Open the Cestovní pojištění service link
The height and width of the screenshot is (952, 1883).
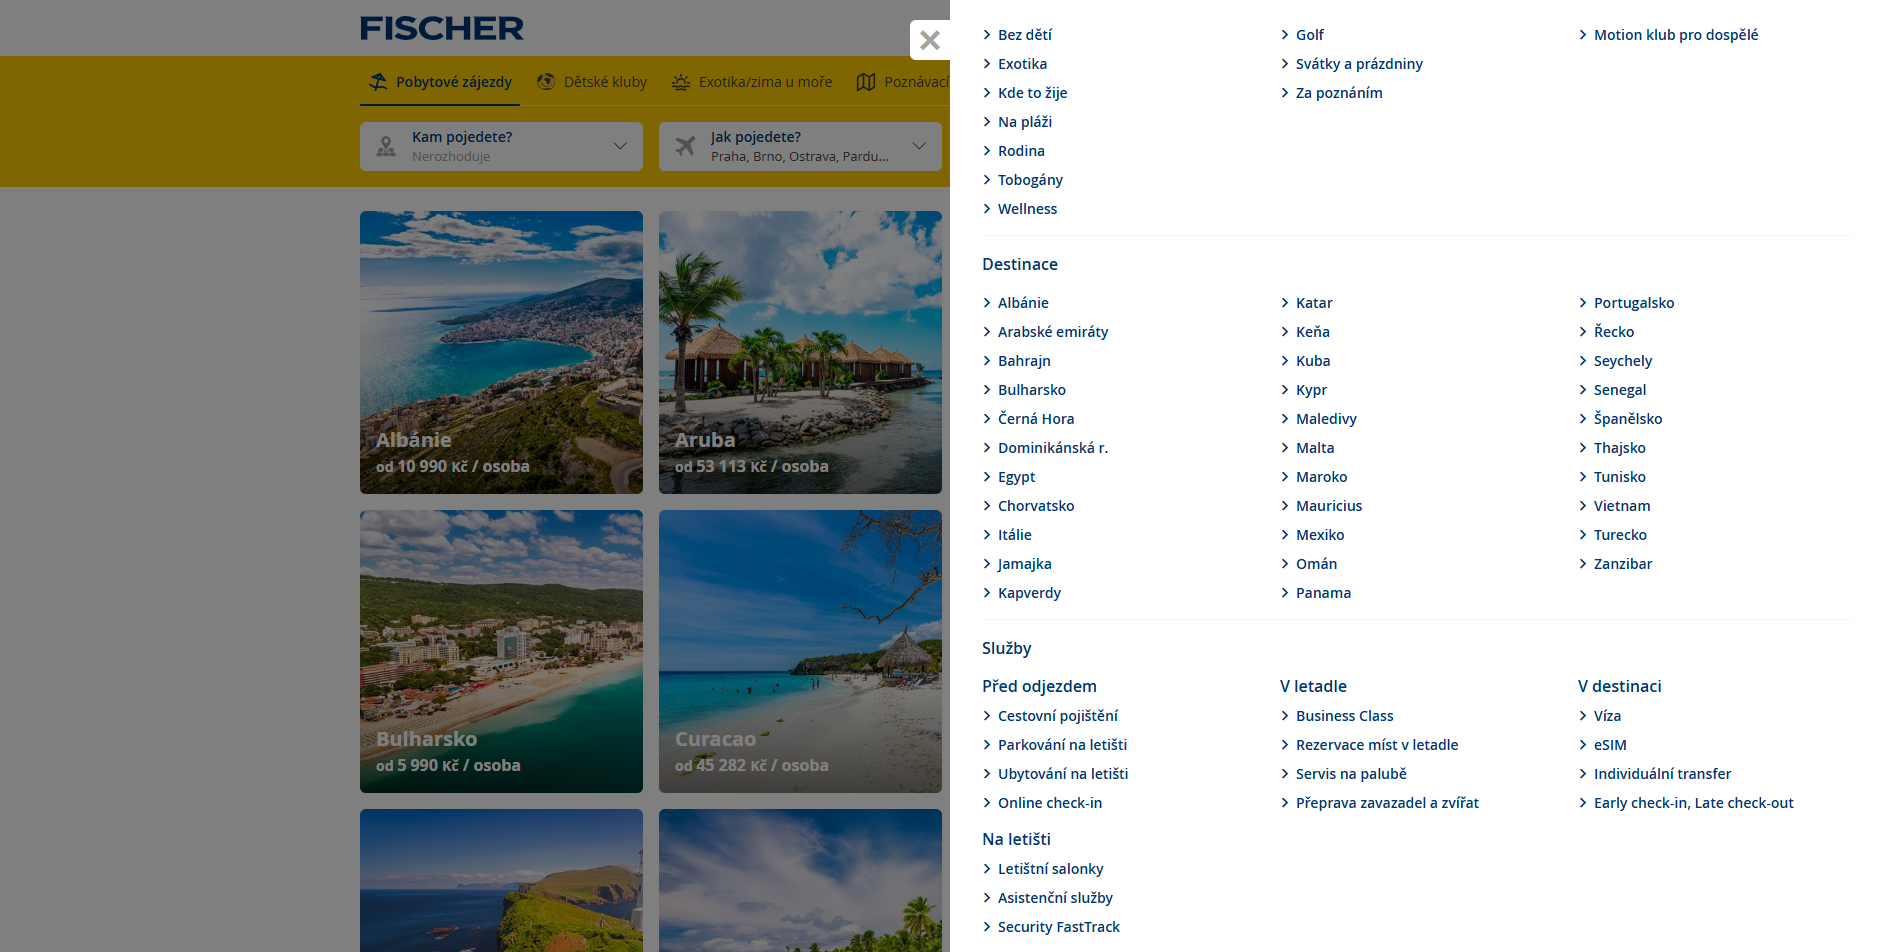tap(1058, 716)
